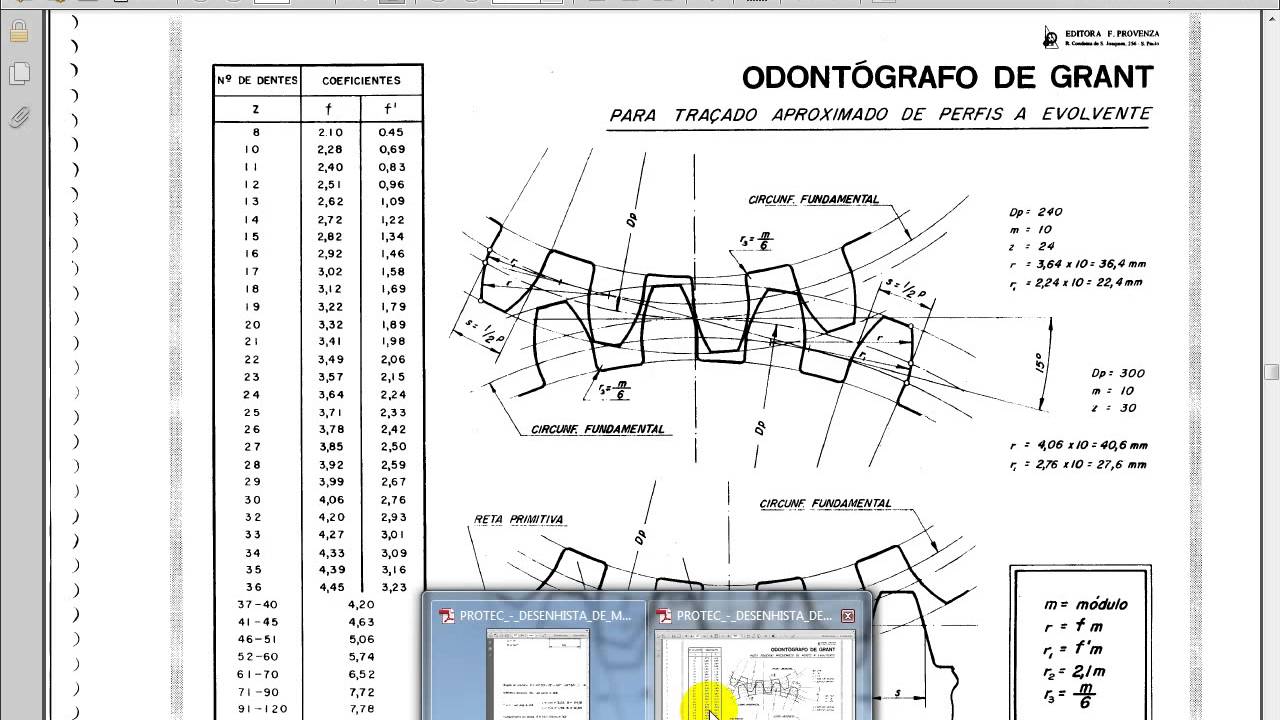1280x720 pixels.
Task: Click the RETA PRIMITIVA label
Action: pyautogui.click(x=518, y=519)
